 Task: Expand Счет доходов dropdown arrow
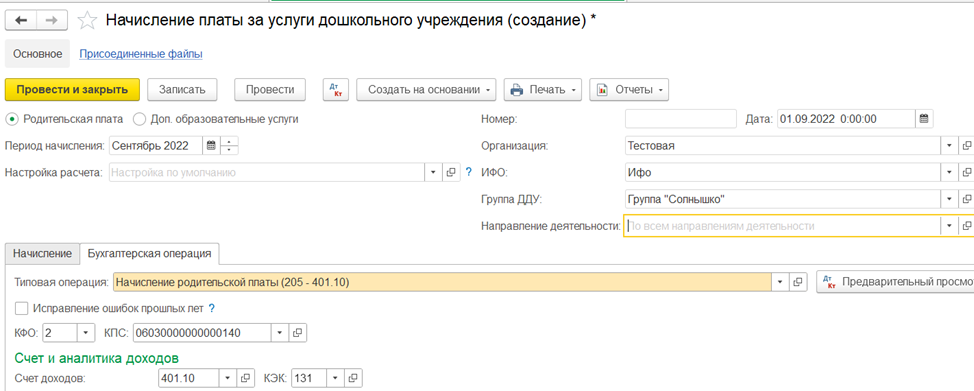pos(227,377)
